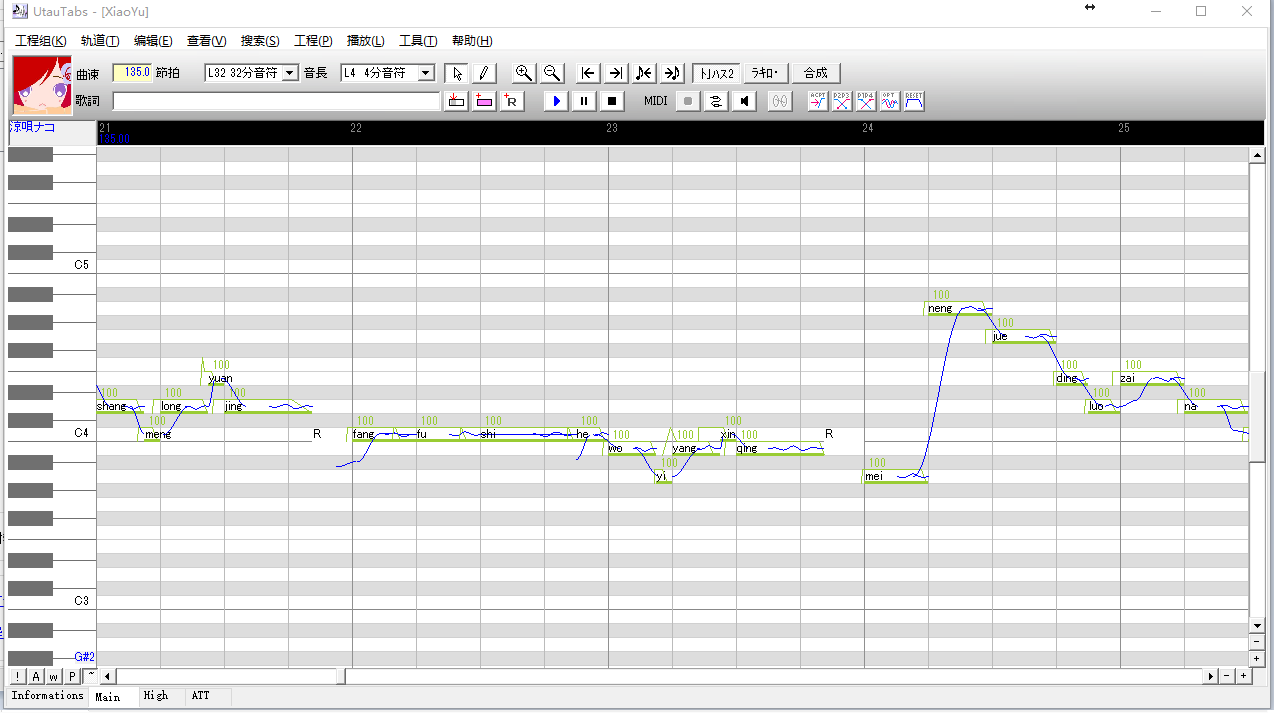Click the MIDI record button
Screen dimensions: 1274x713
688,101
